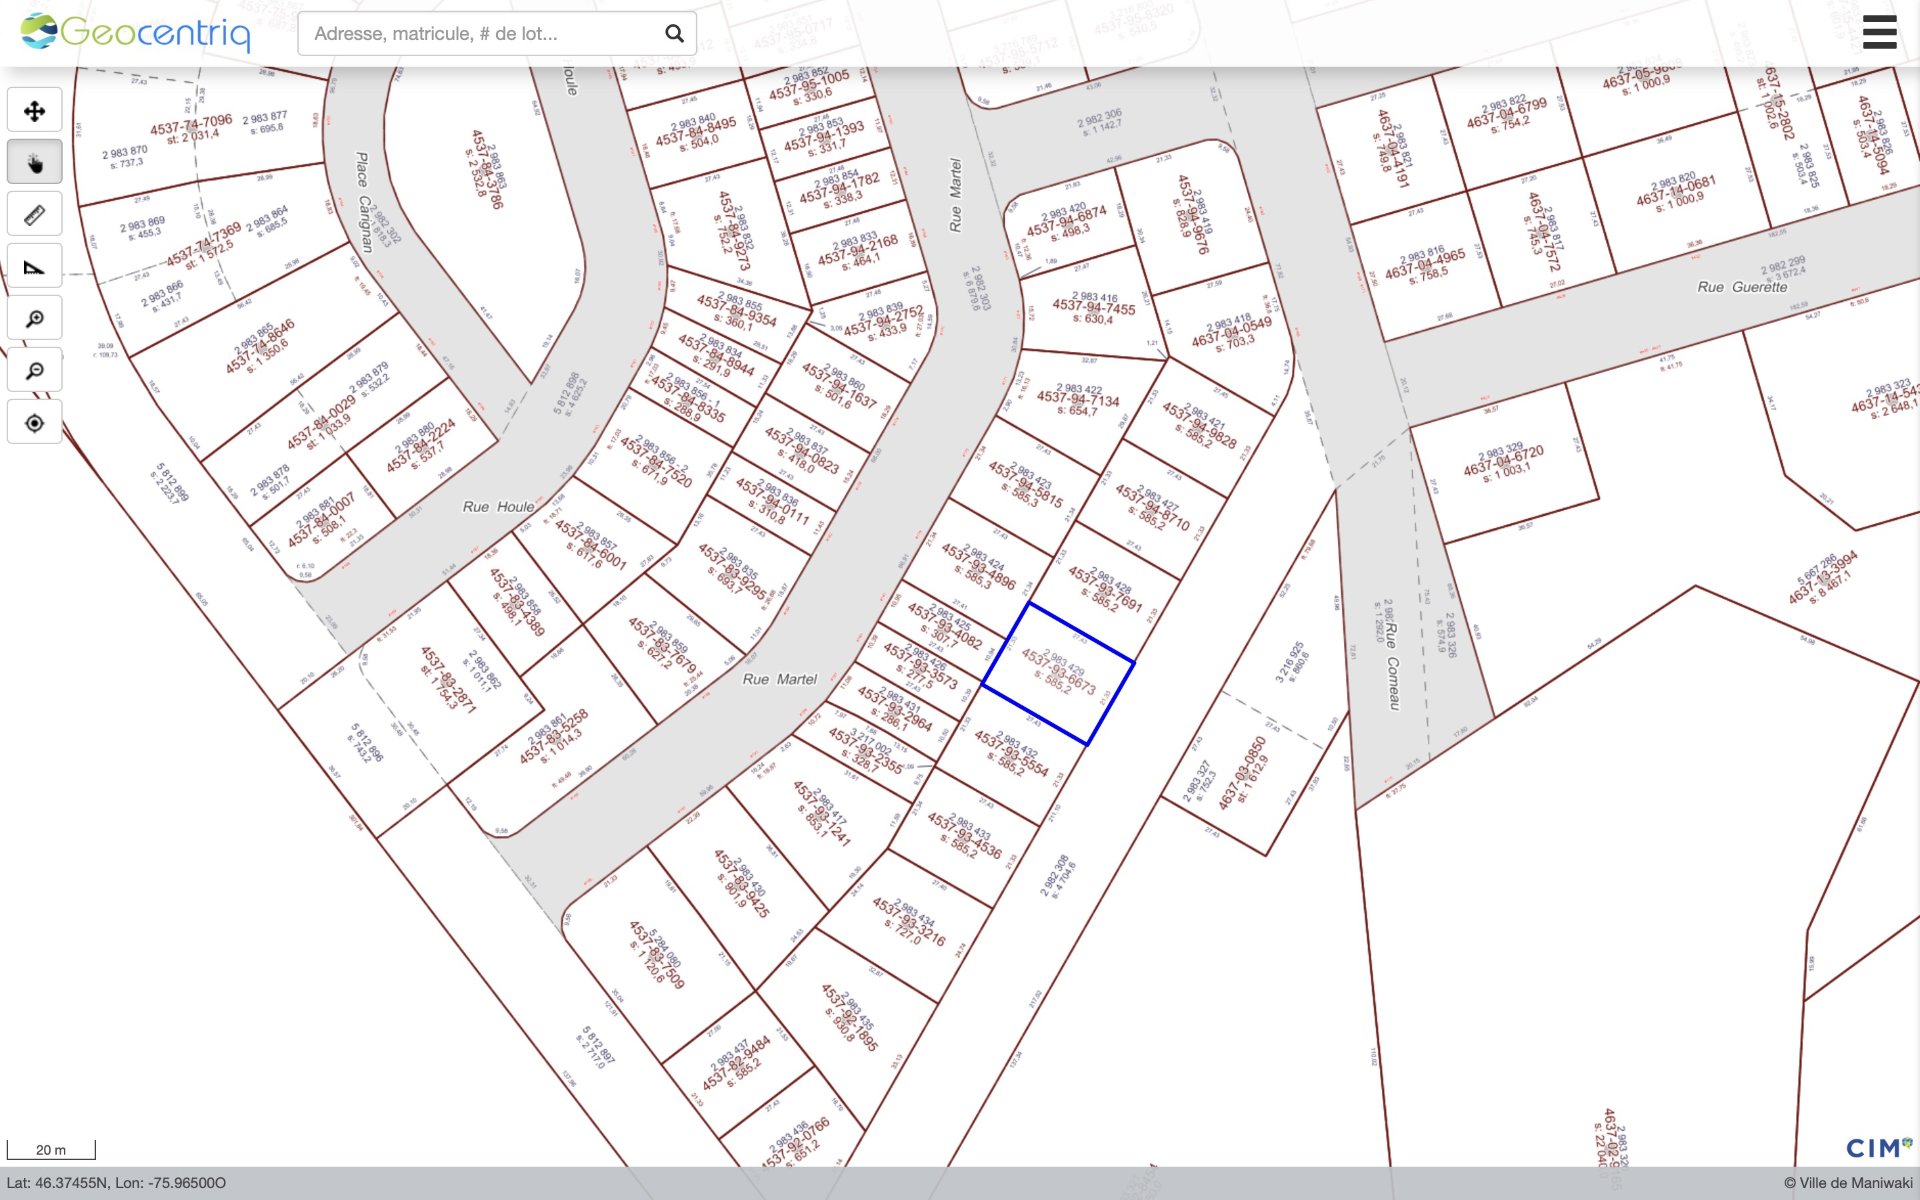This screenshot has height=1200, width=1920.
Task: Click the geolocation crosshair icon
Action: [x=34, y=421]
